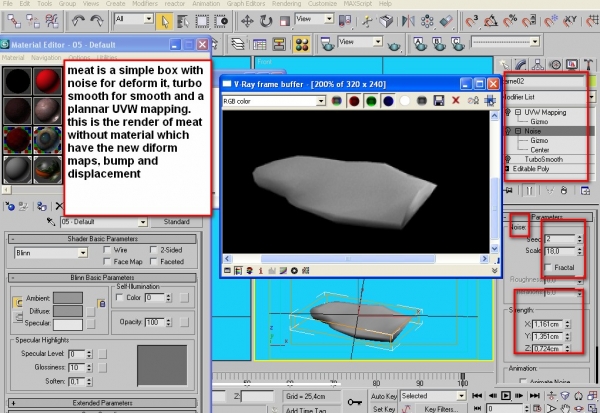Save image in V-Ray frame buffer

tap(439, 101)
